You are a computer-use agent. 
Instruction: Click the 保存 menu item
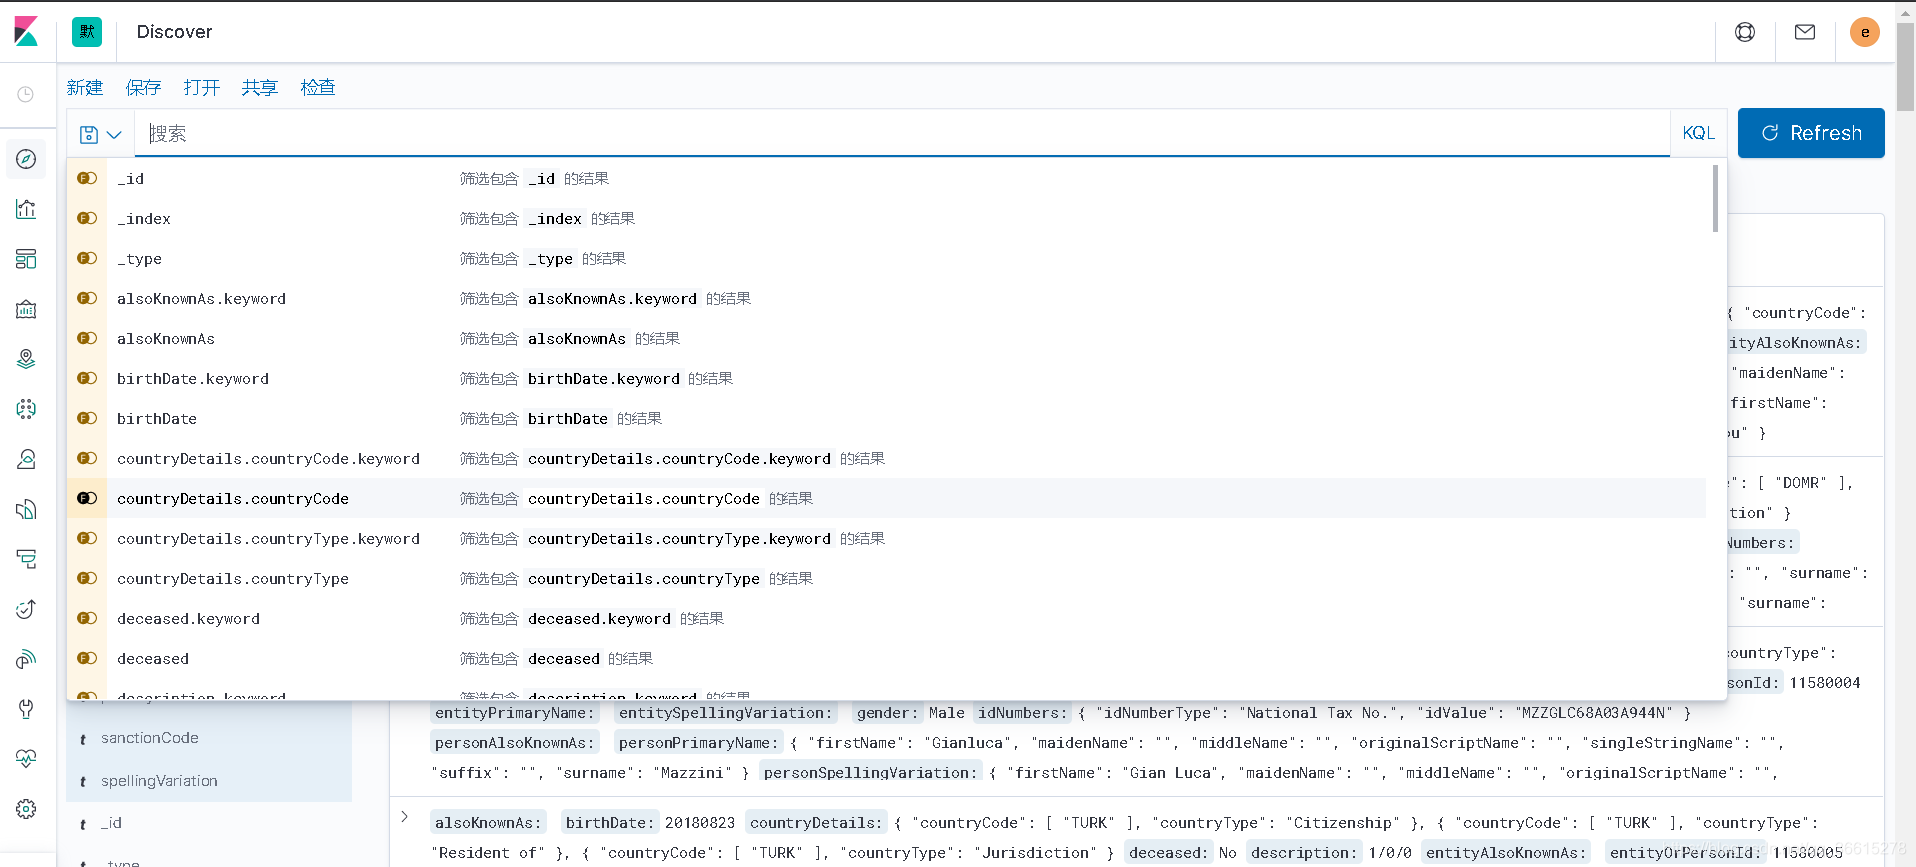(143, 88)
